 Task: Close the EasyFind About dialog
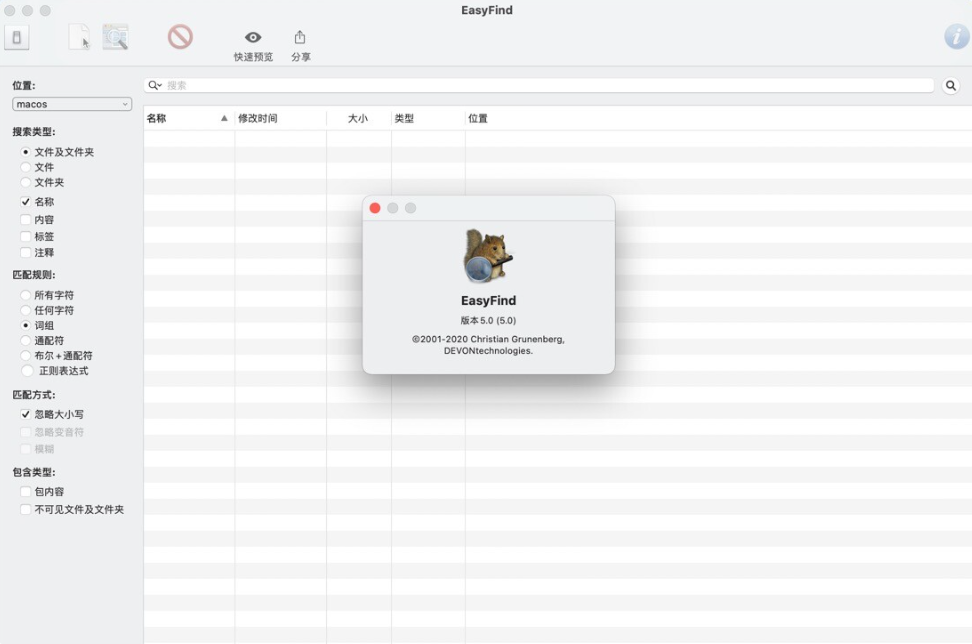point(375,208)
